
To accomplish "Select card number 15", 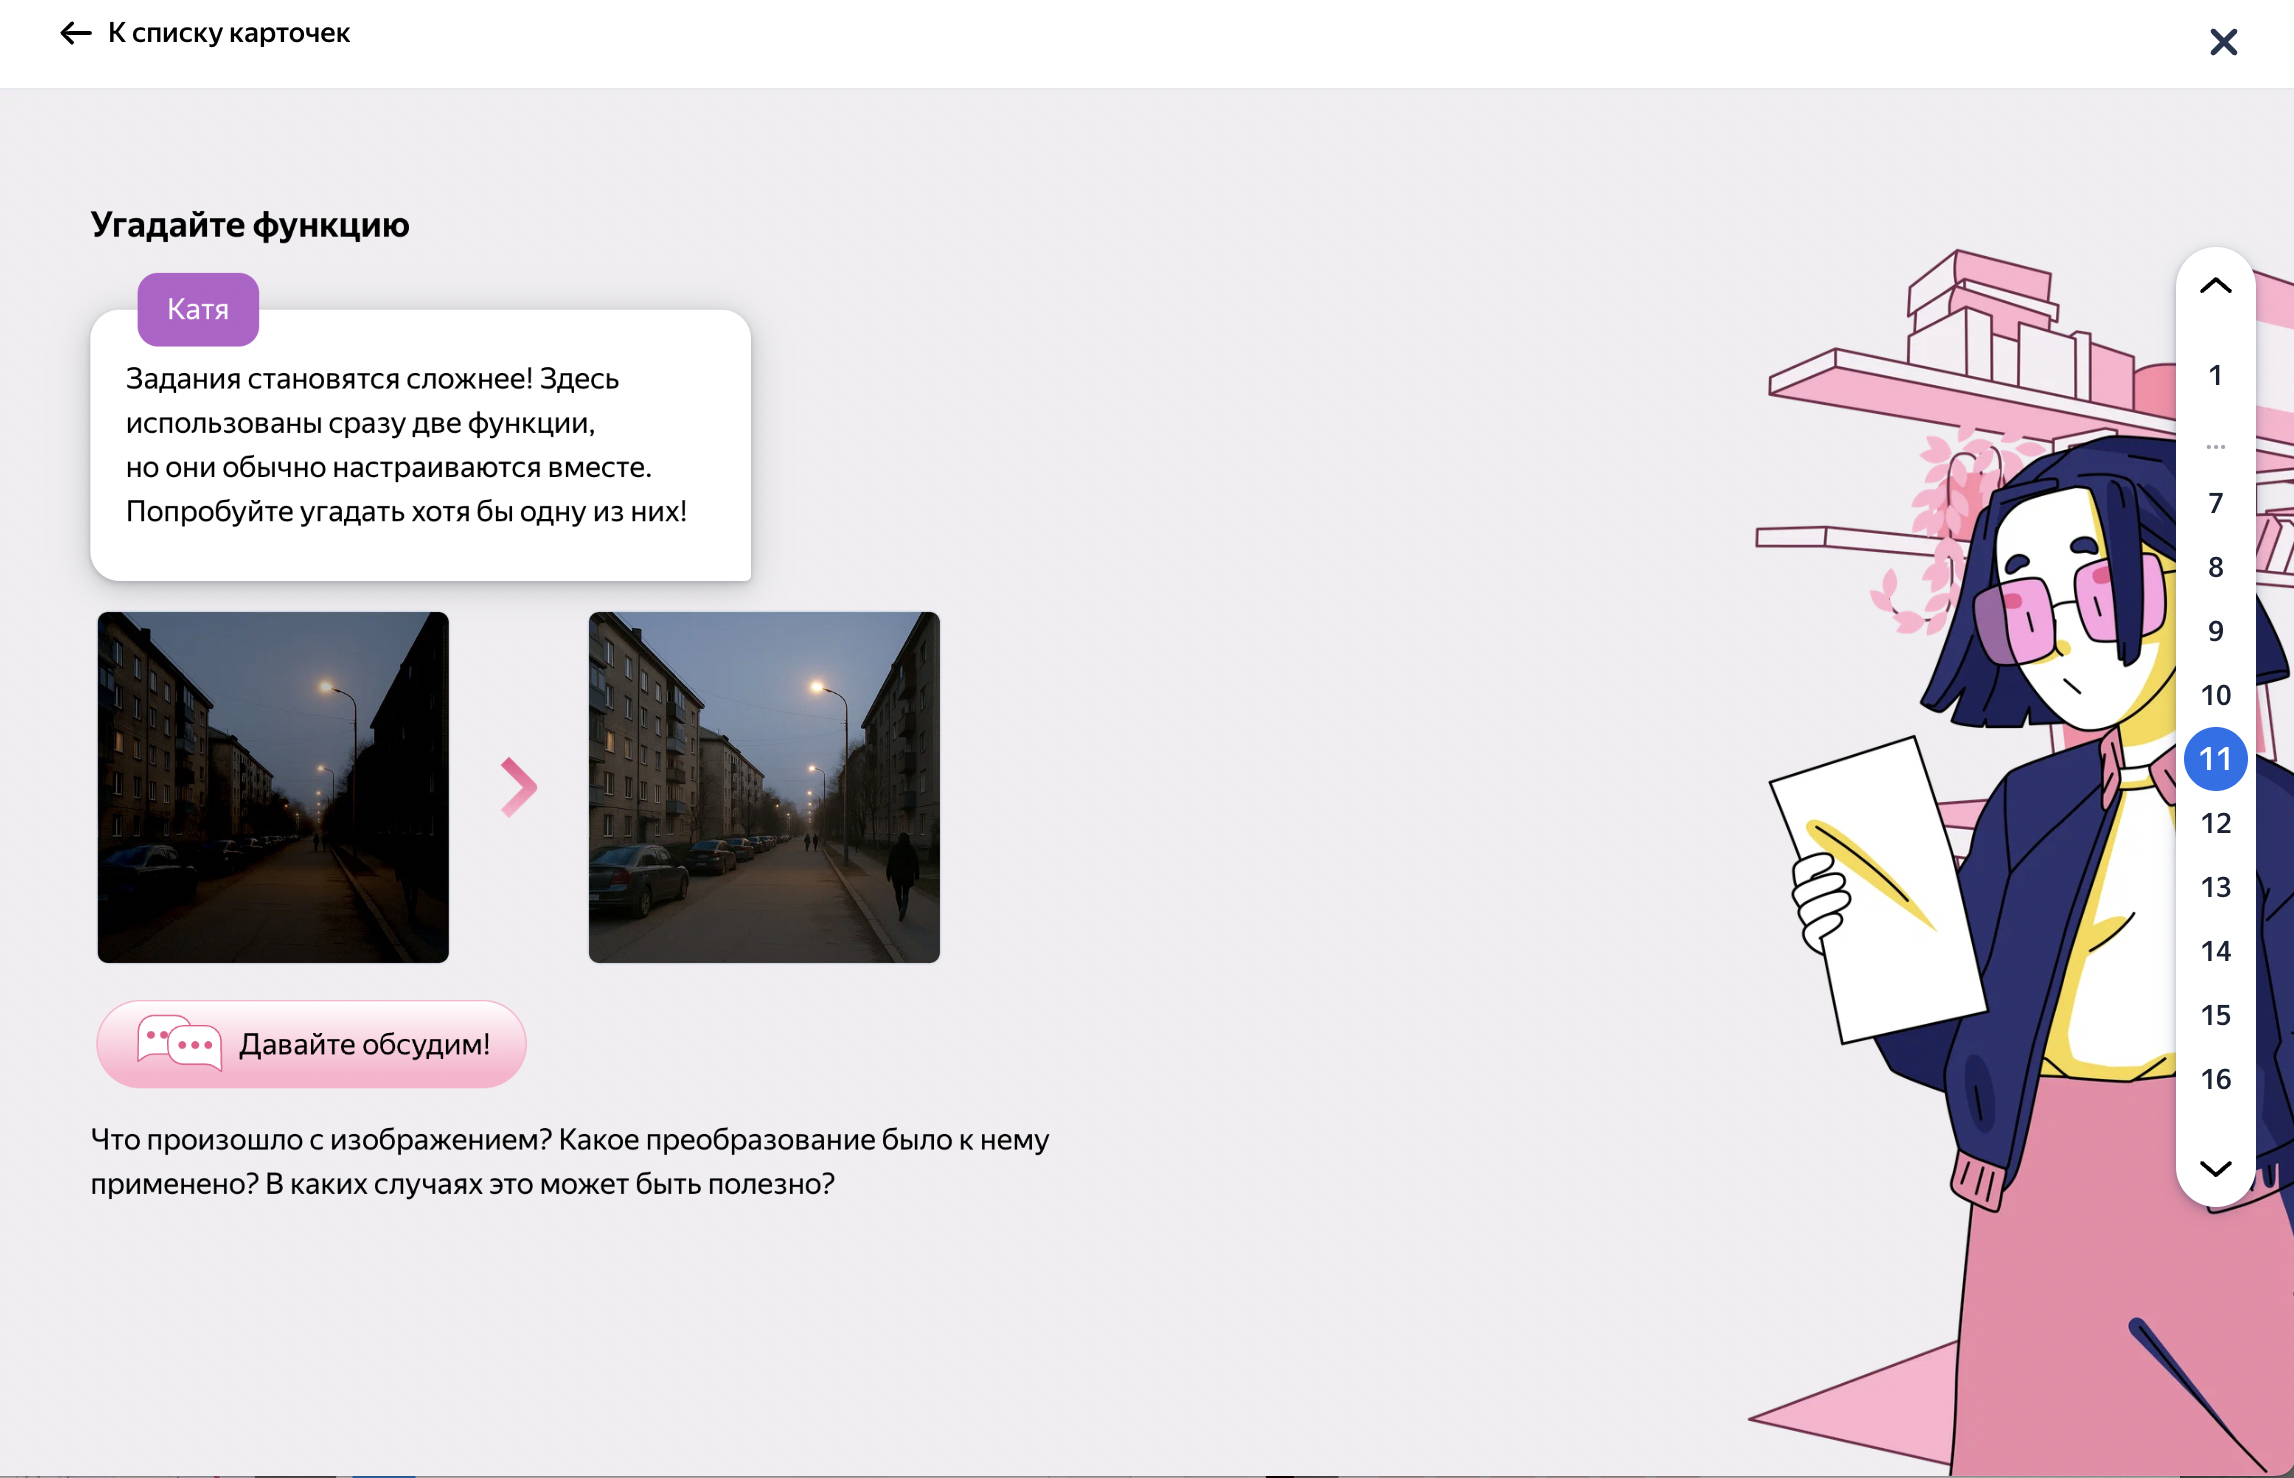I will tap(2215, 1015).
